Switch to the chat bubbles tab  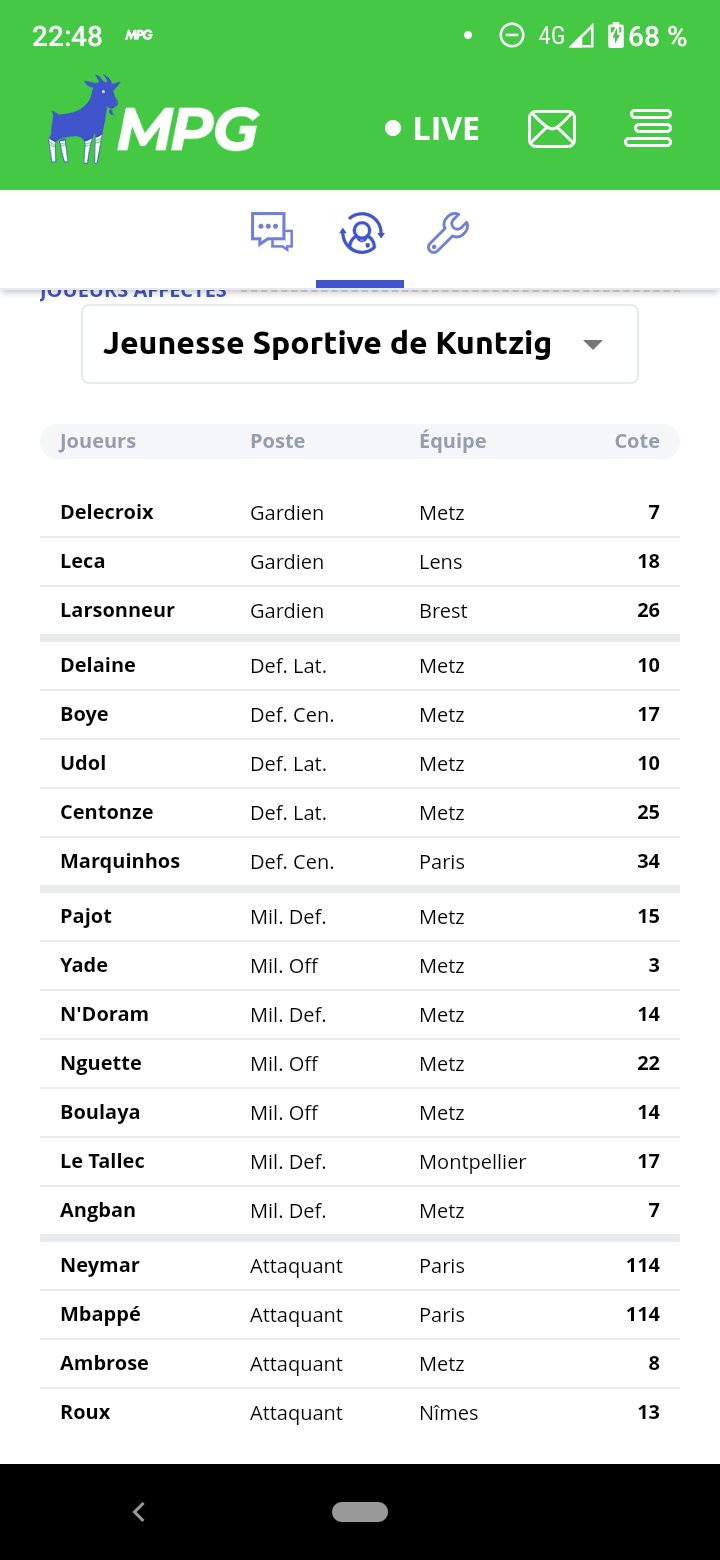click(x=271, y=232)
